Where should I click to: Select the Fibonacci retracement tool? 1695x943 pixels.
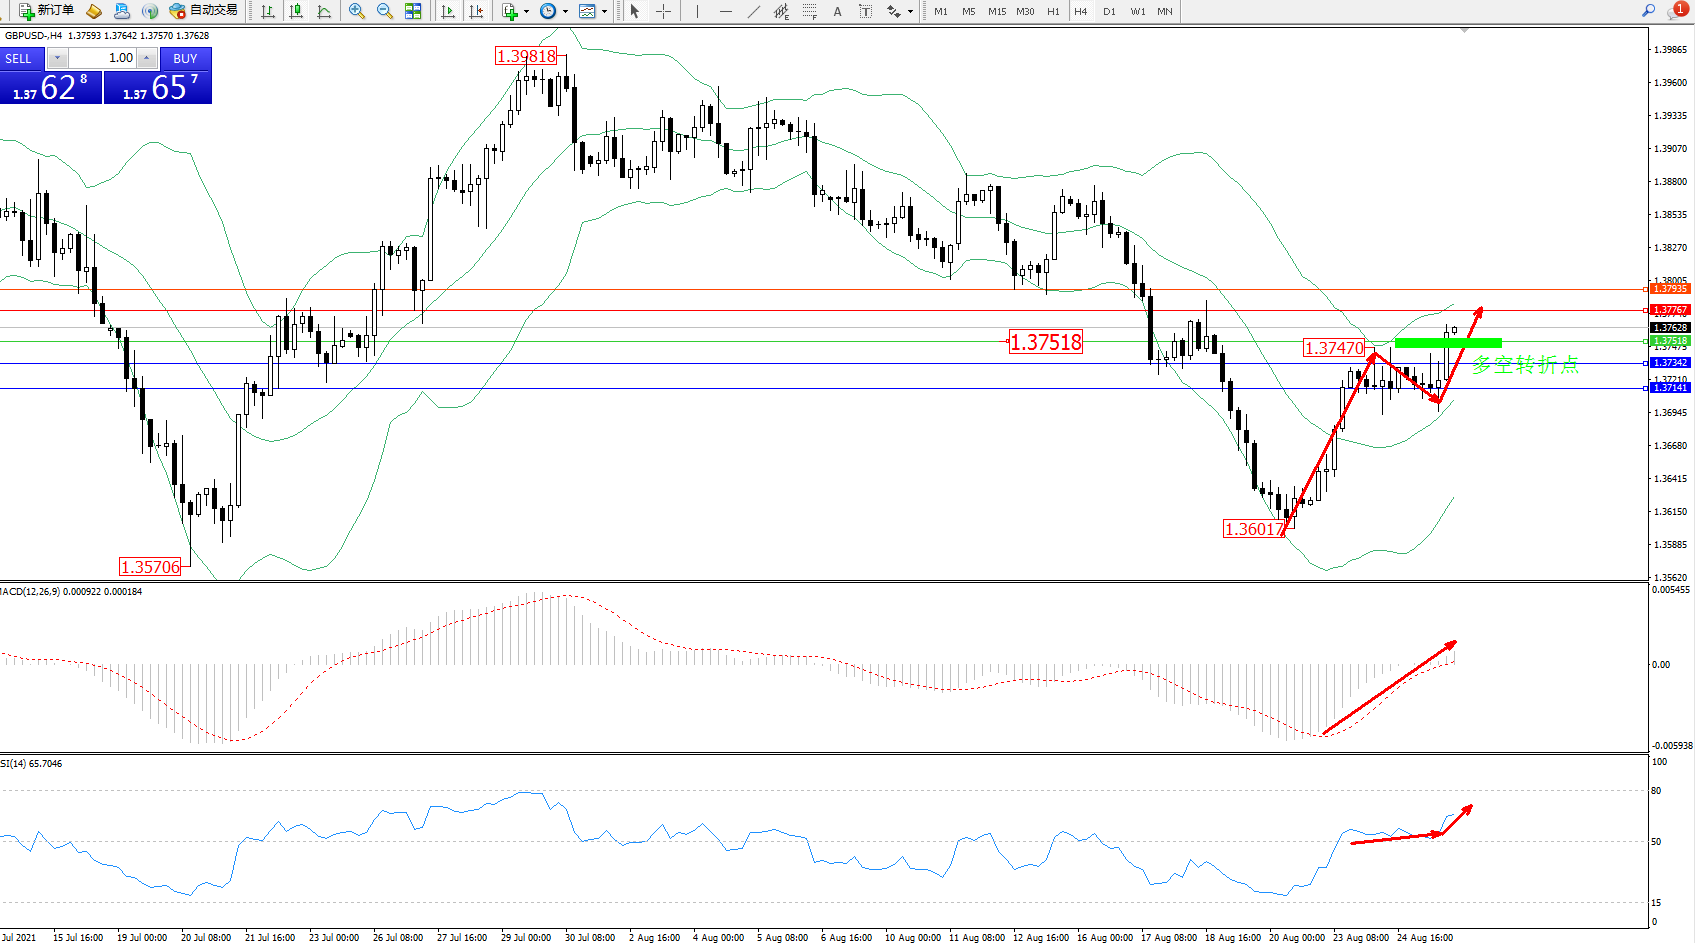(x=810, y=11)
